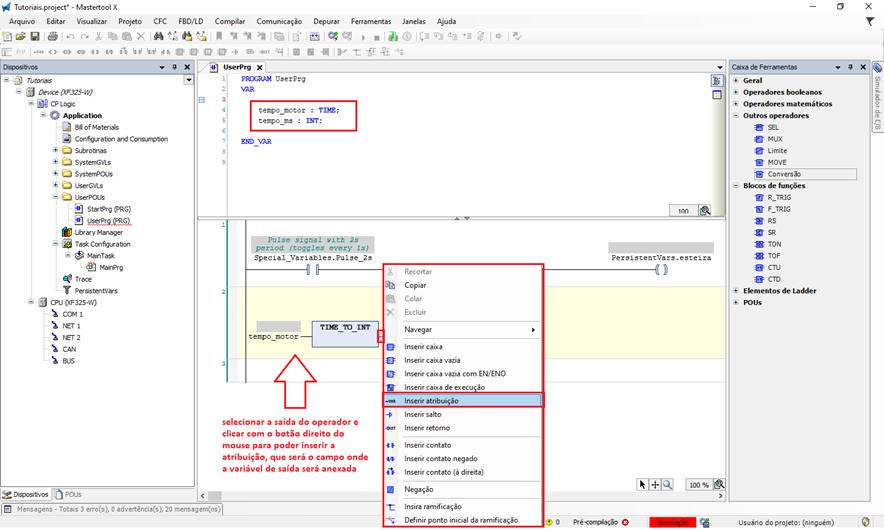Switch declaration editor to tabular view

(x=717, y=95)
